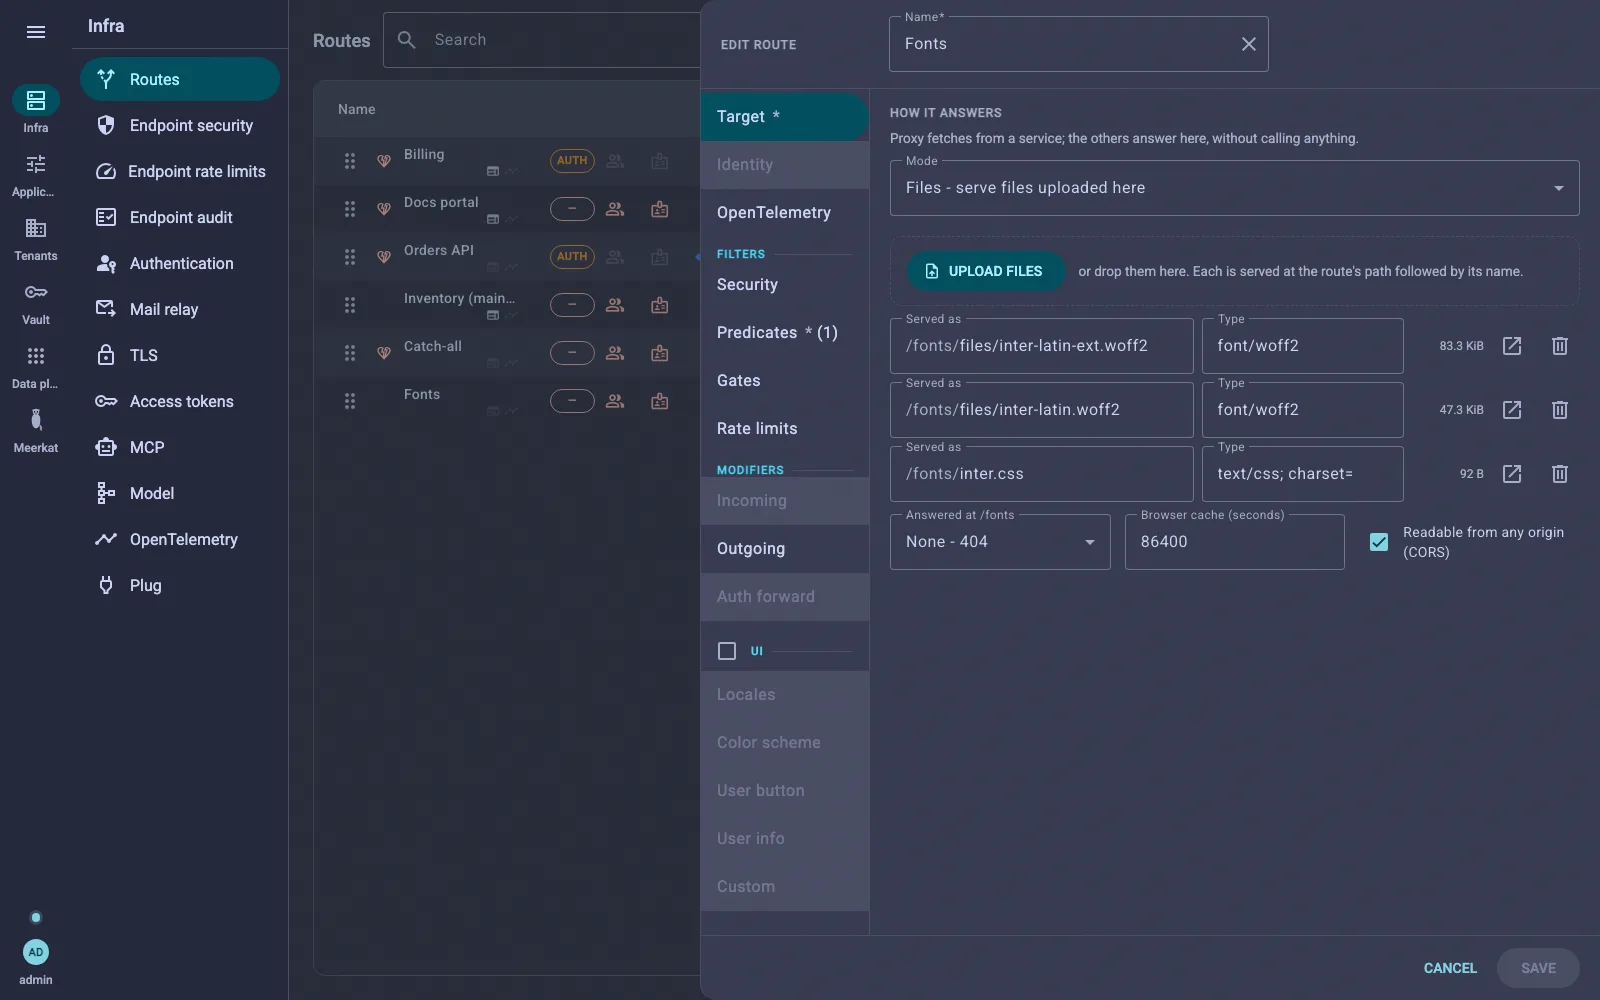Screen dimensions: 1600x1000
Task: Click the Upload Files button
Action: click(x=985, y=271)
